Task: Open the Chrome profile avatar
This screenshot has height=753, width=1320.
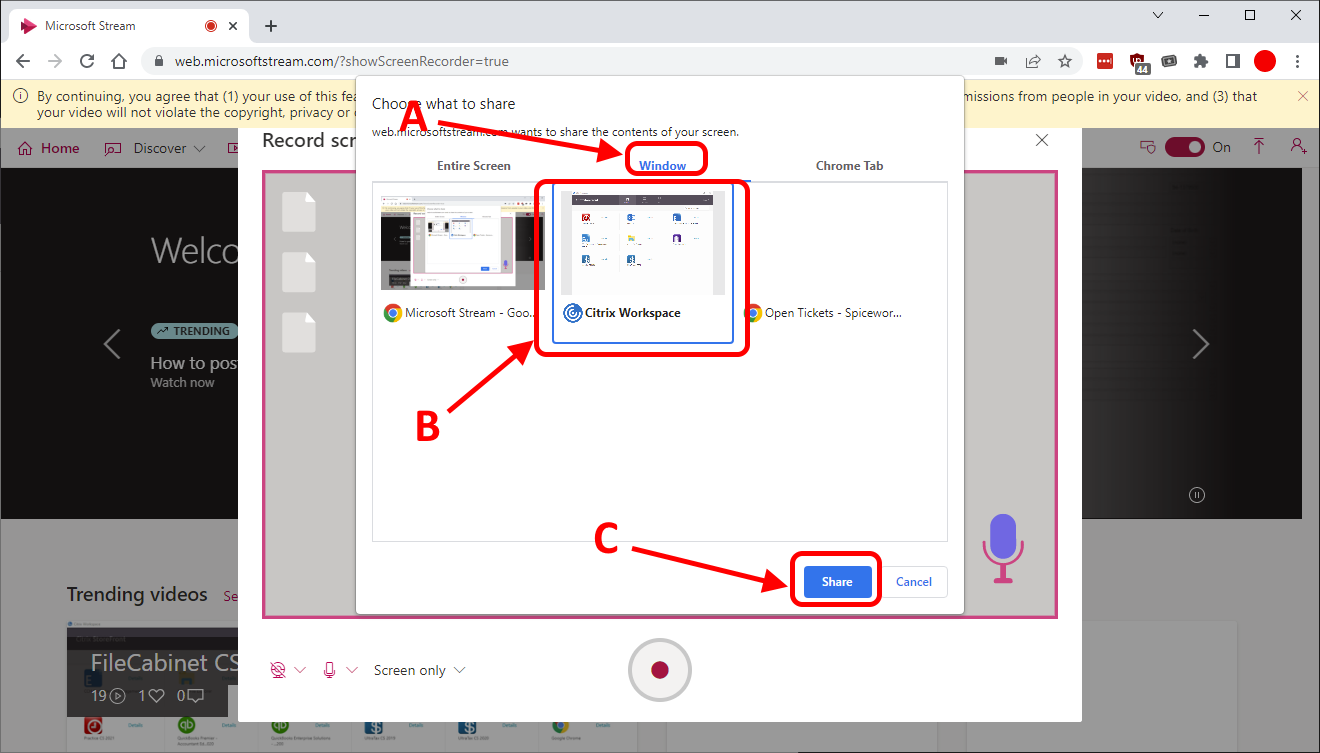Action: pyautogui.click(x=1265, y=61)
